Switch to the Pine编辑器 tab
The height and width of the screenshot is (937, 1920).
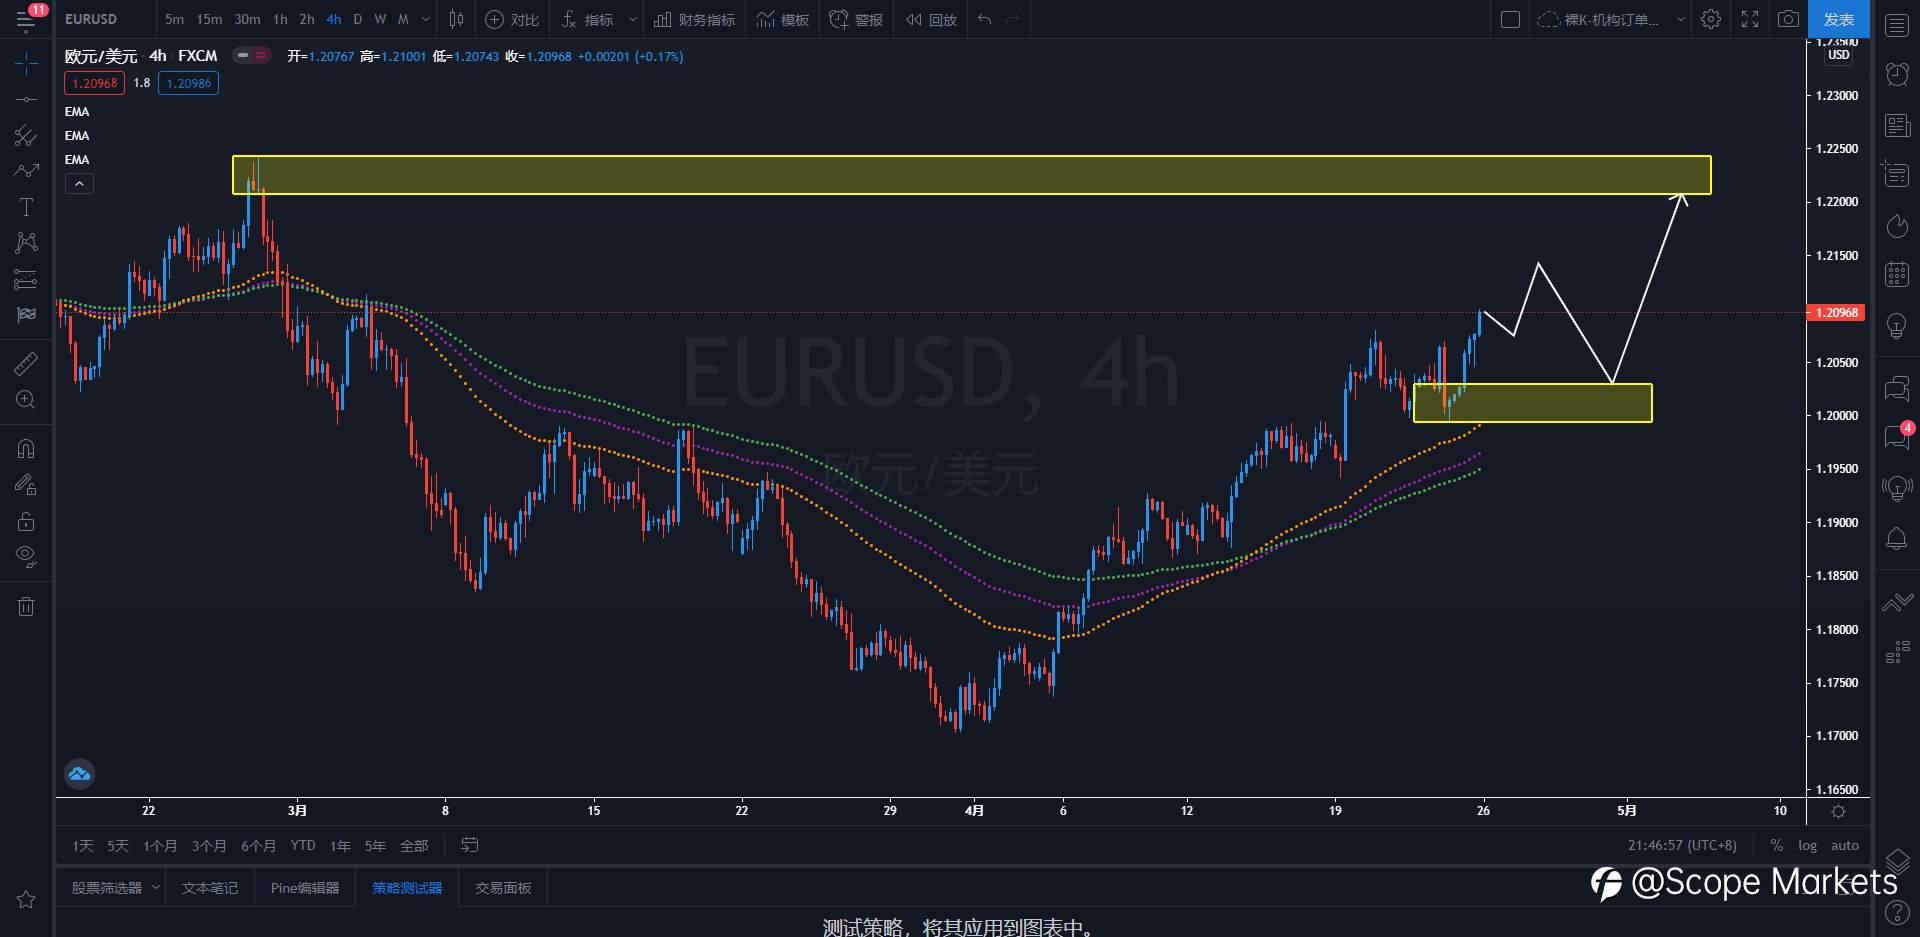coord(305,887)
